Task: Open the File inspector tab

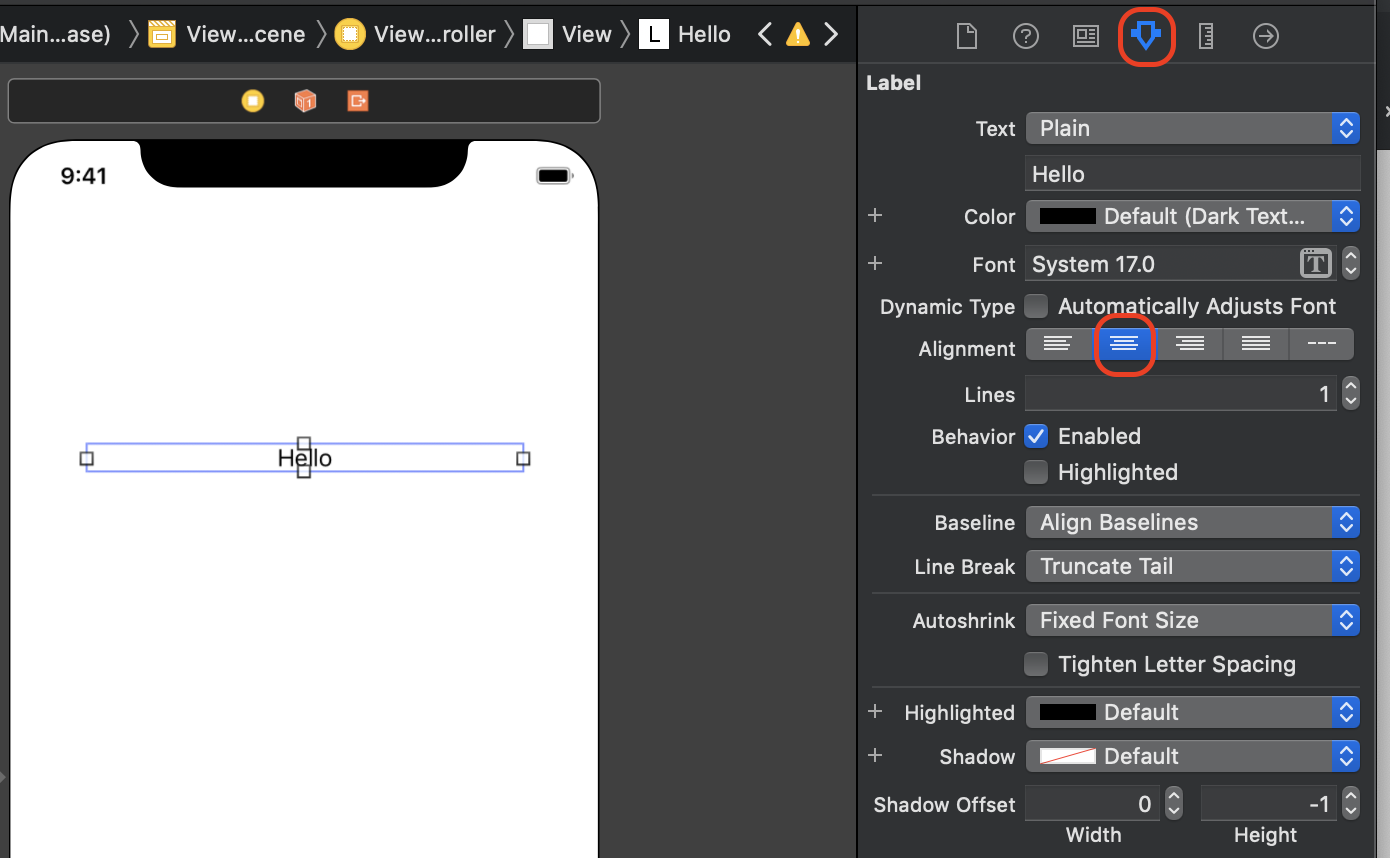Action: click(x=966, y=36)
